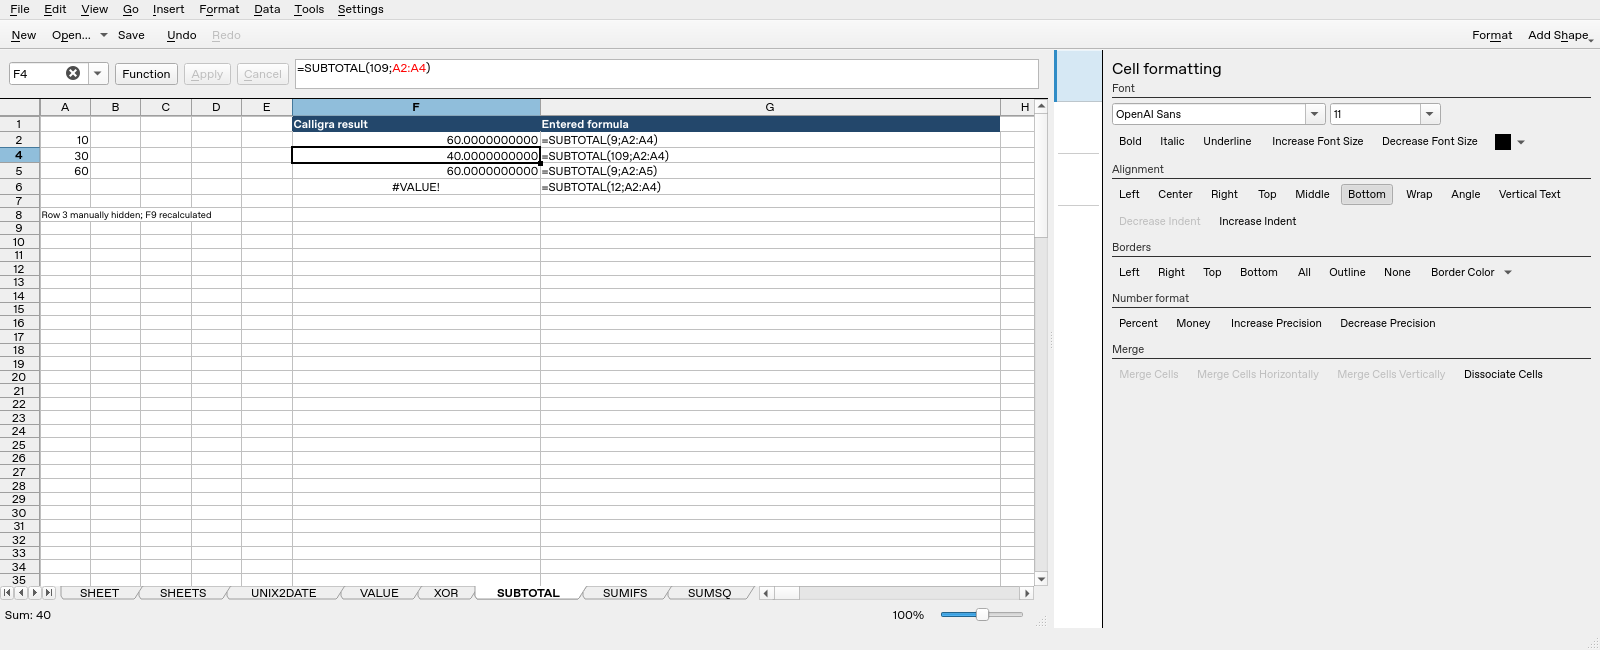The image size is (1600, 650).
Task: Go to the previous sheet tab with the navigation arrow
Action: click(21, 593)
